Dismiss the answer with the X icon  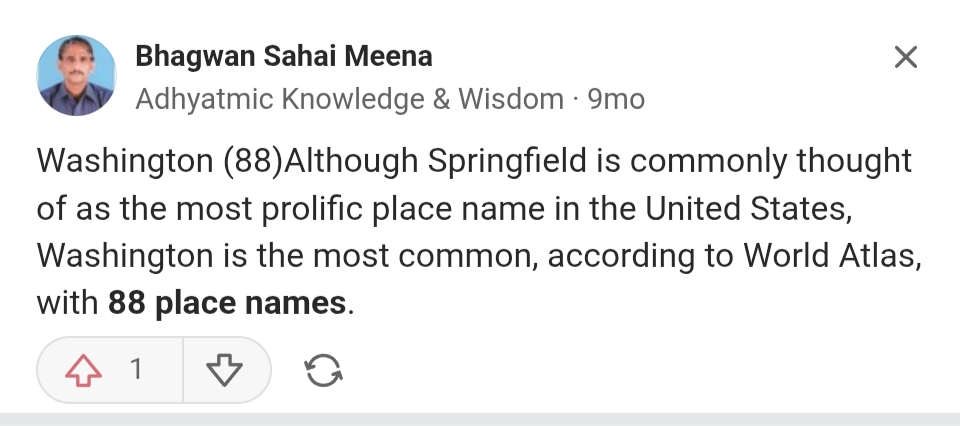tap(905, 57)
